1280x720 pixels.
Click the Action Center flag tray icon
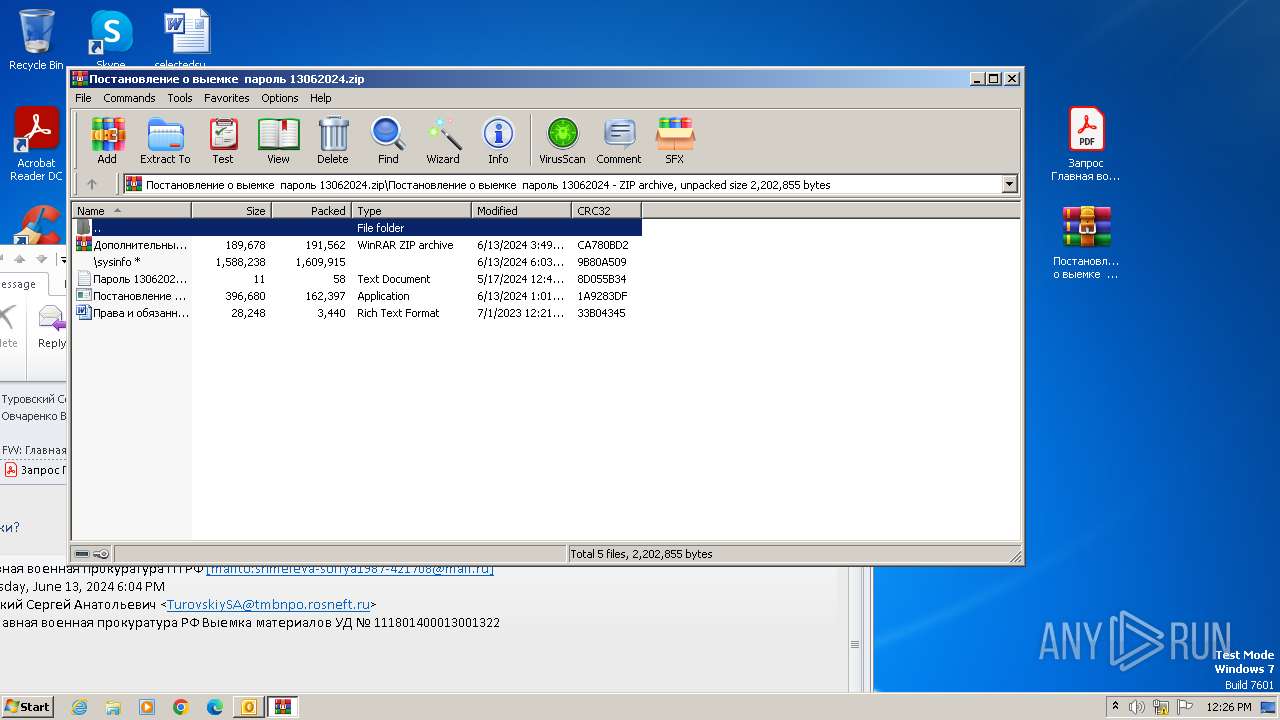[x=1185, y=707]
